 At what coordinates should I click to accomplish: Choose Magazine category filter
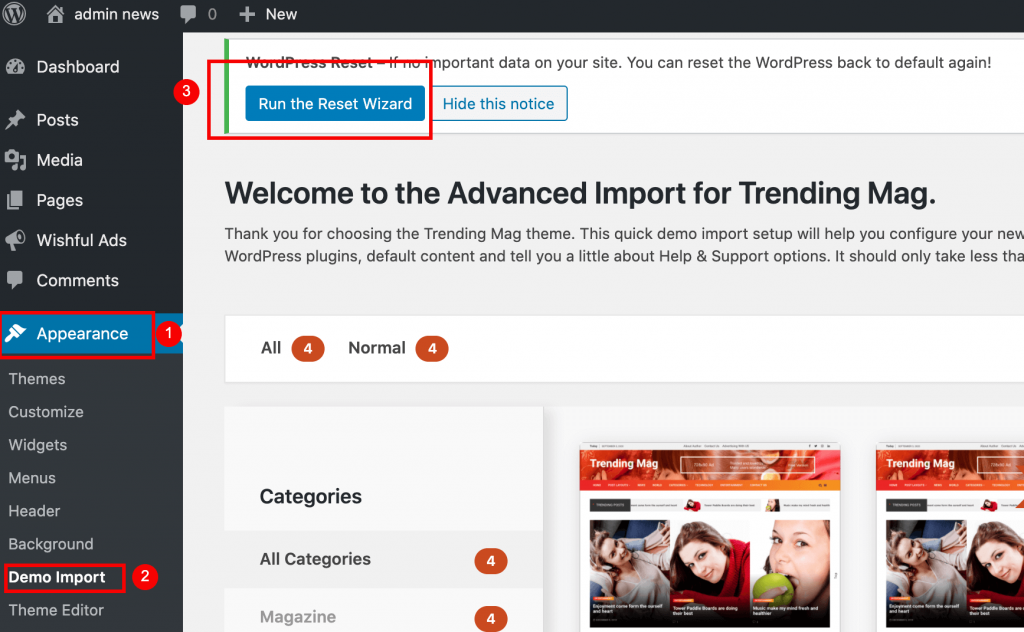[383, 616]
